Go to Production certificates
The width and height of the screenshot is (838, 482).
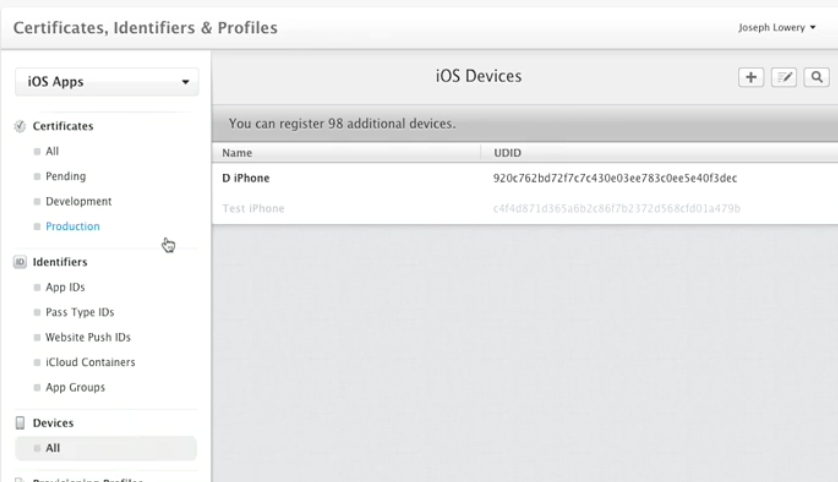72,227
